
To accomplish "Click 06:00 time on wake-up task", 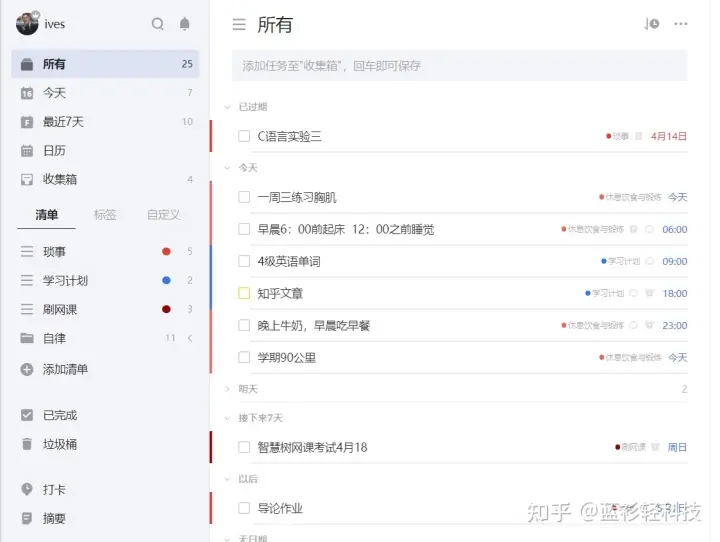I will tap(675, 229).
